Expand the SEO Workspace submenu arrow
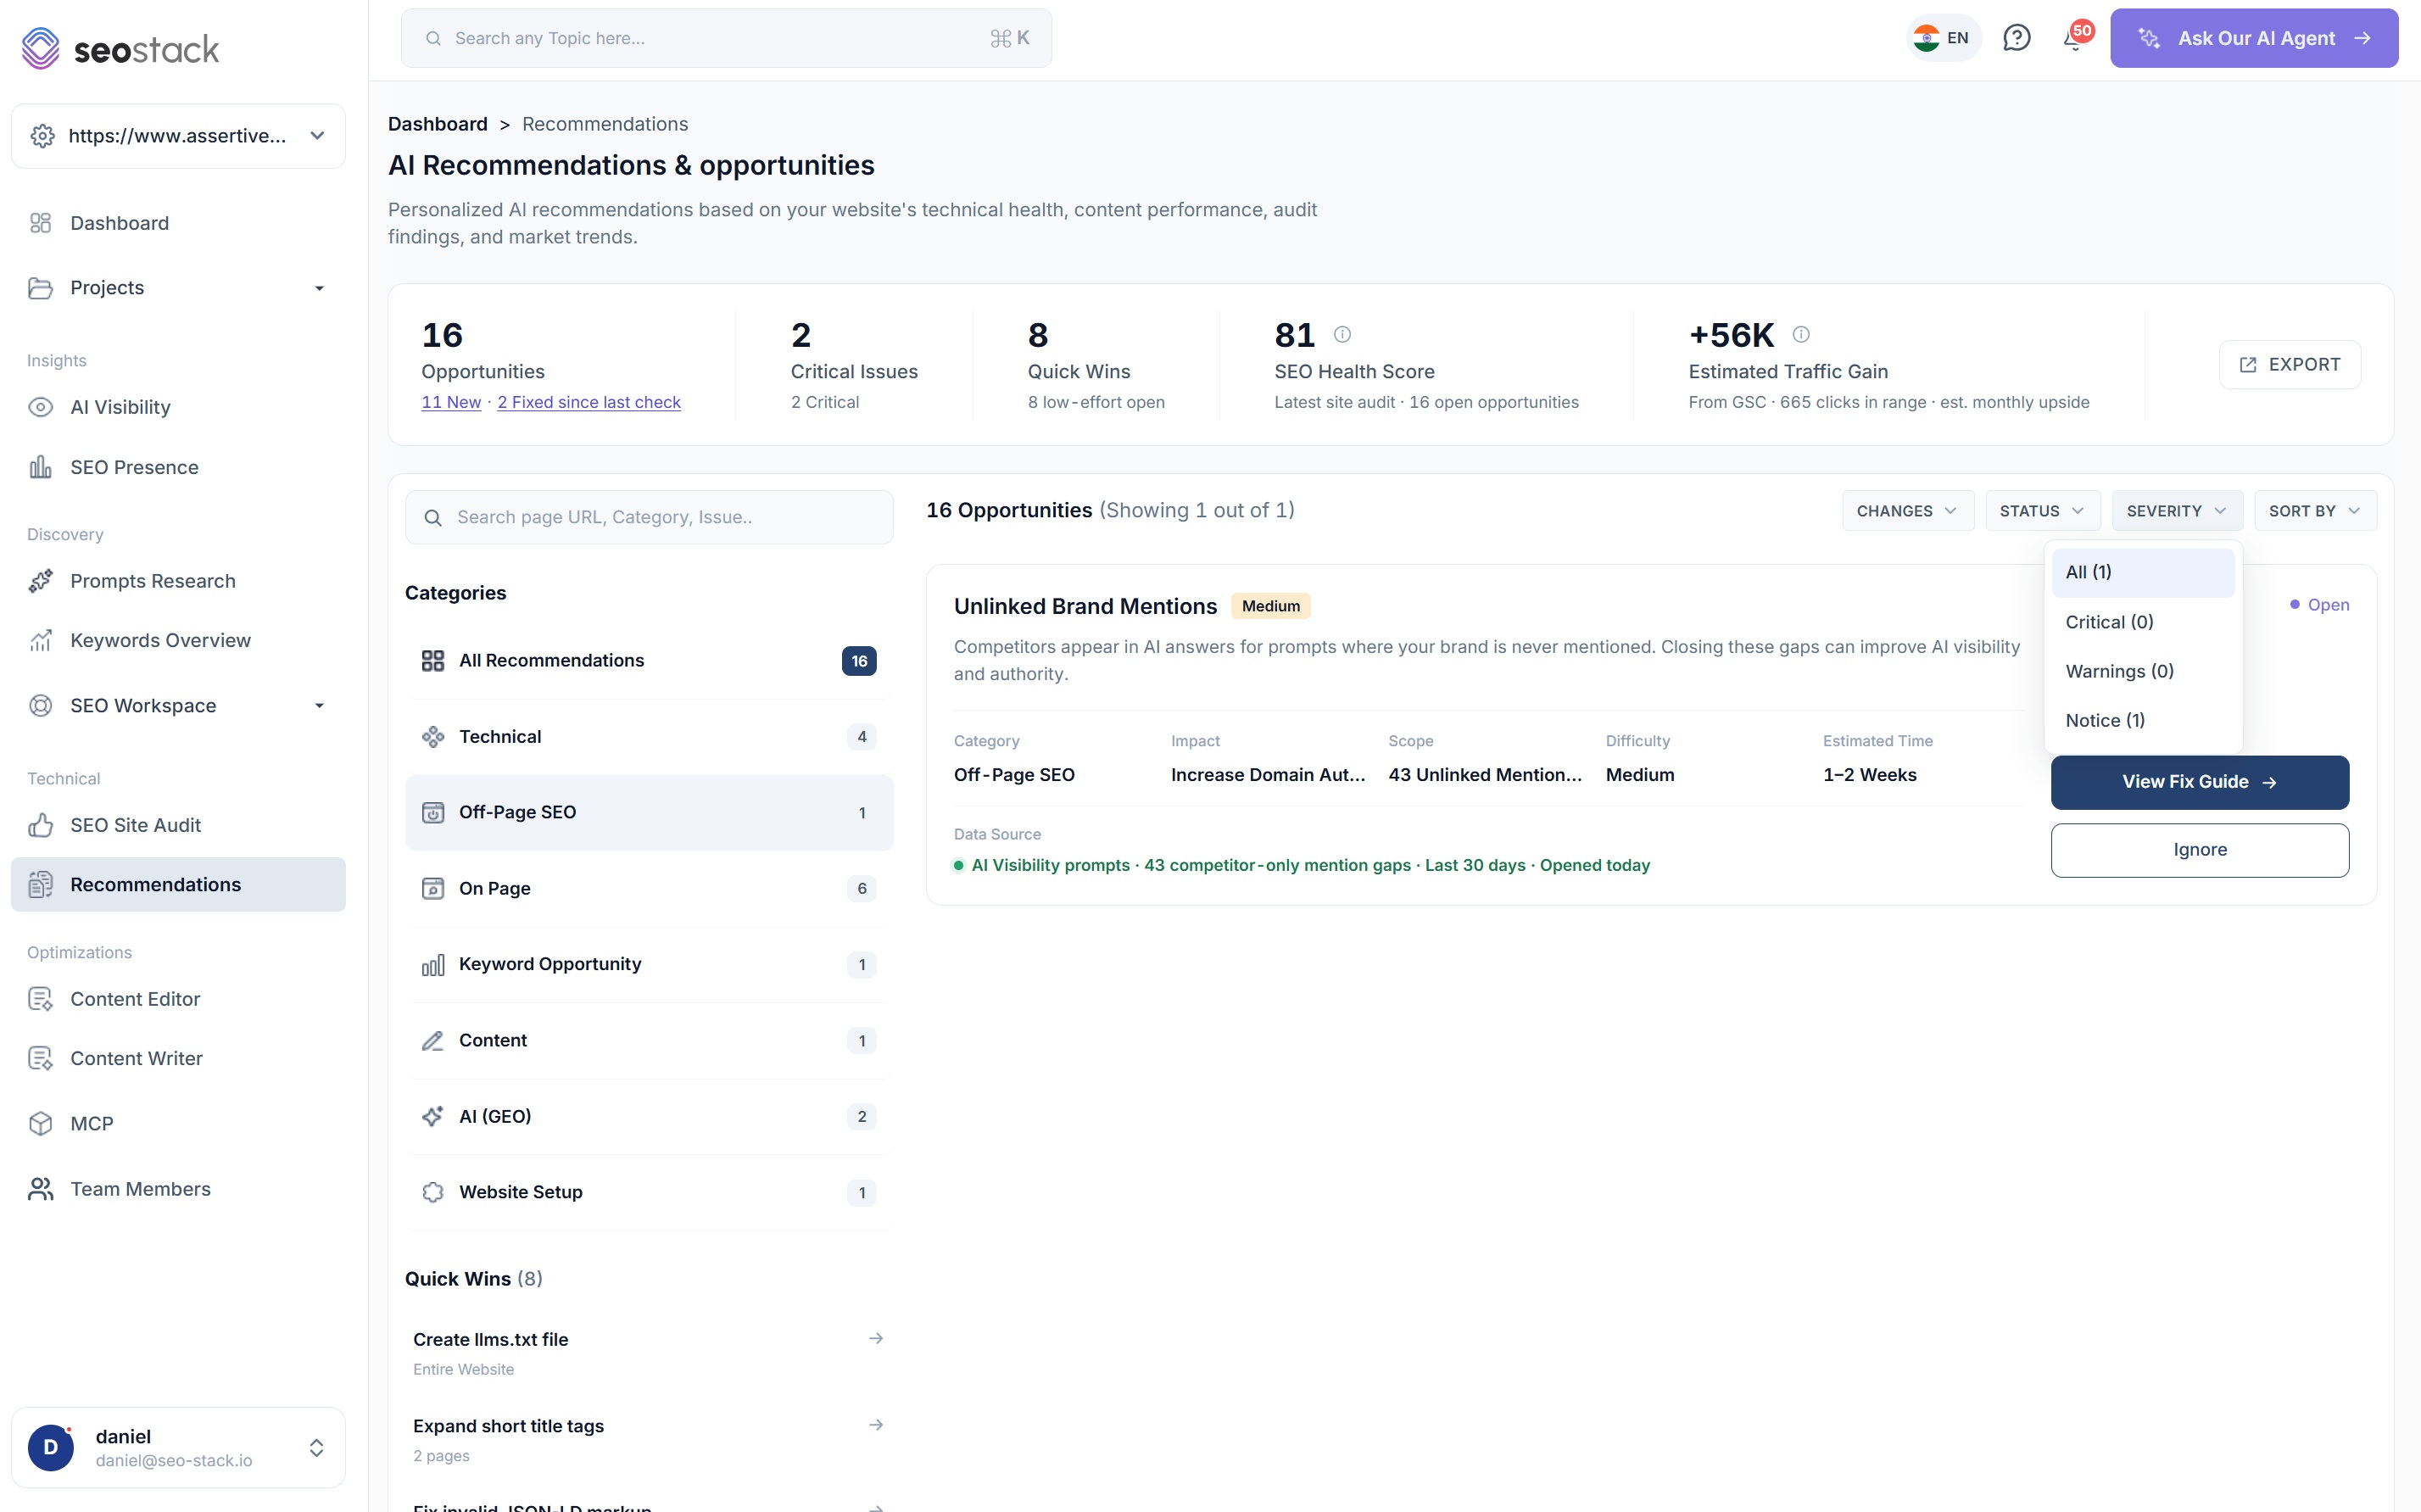This screenshot has width=2421, height=1512. [319, 706]
